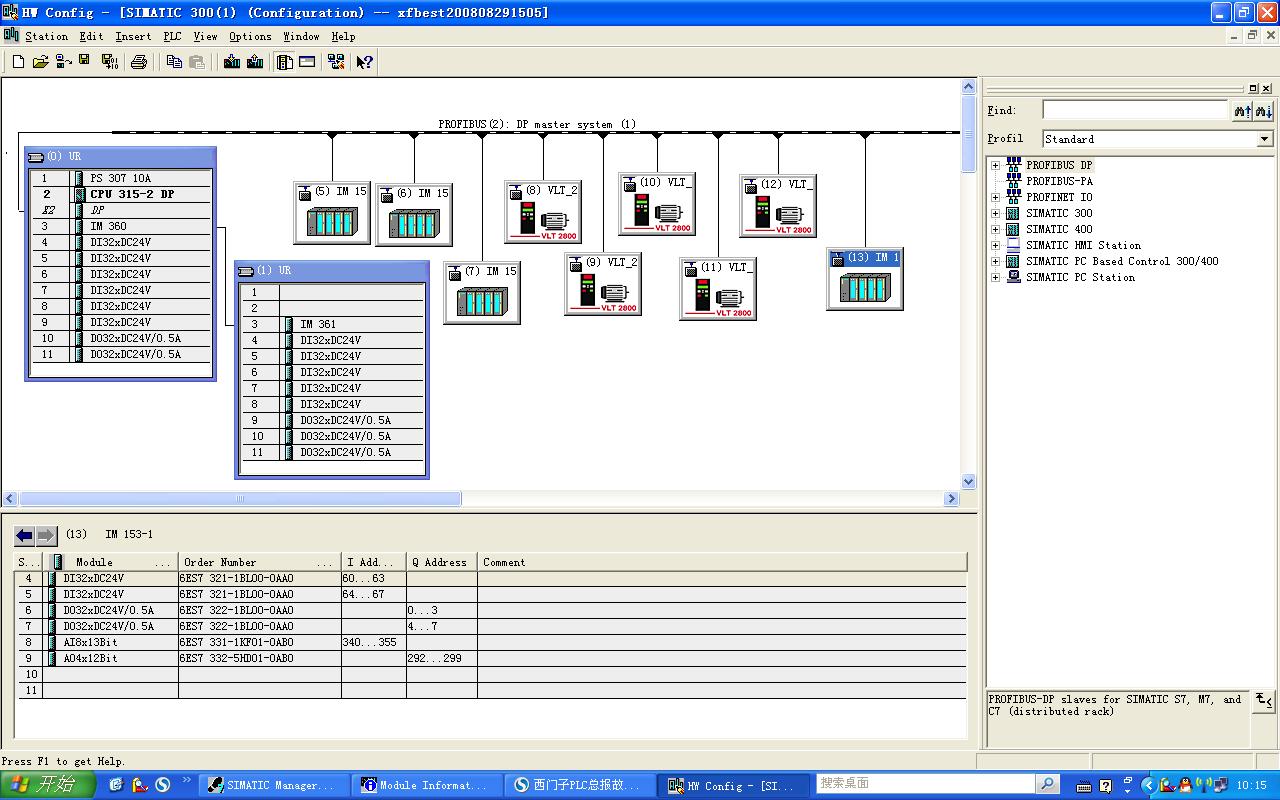Select IM 361 row in rack (1) UR
1280x800 pixels.
tap(331, 324)
